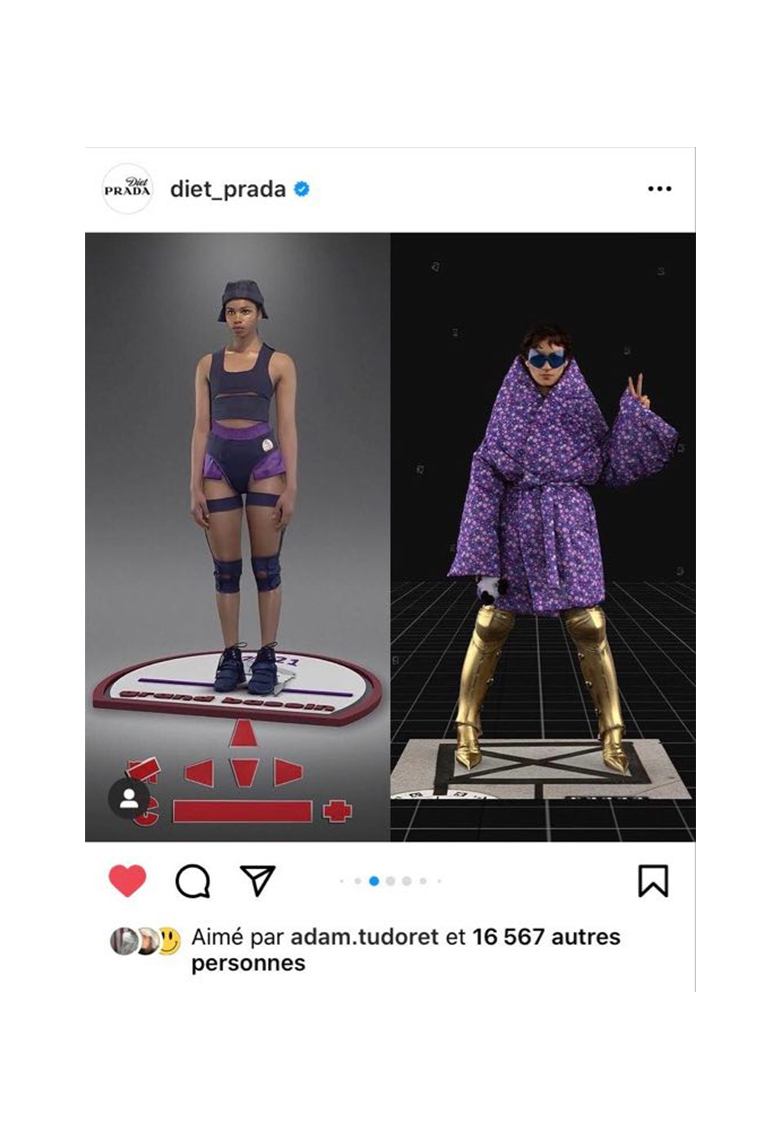Open the three-dot more options menu
Screen dimensions: 782x1140
click(659, 189)
